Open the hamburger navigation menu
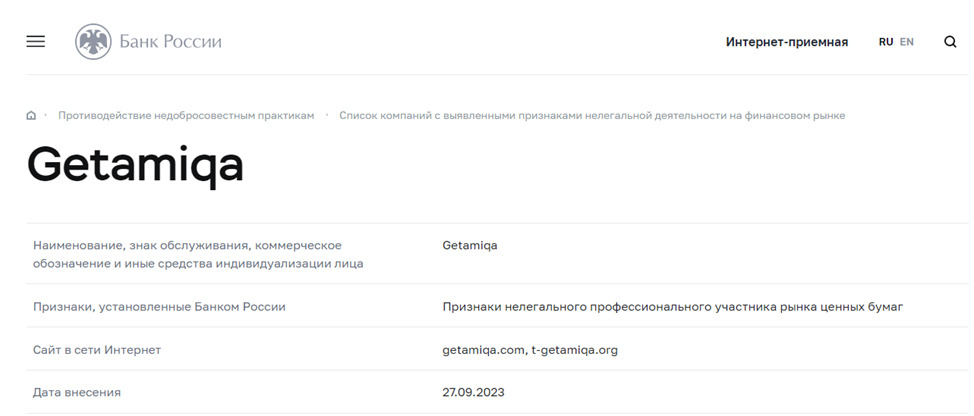The image size is (974, 416). tap(35, 42)
